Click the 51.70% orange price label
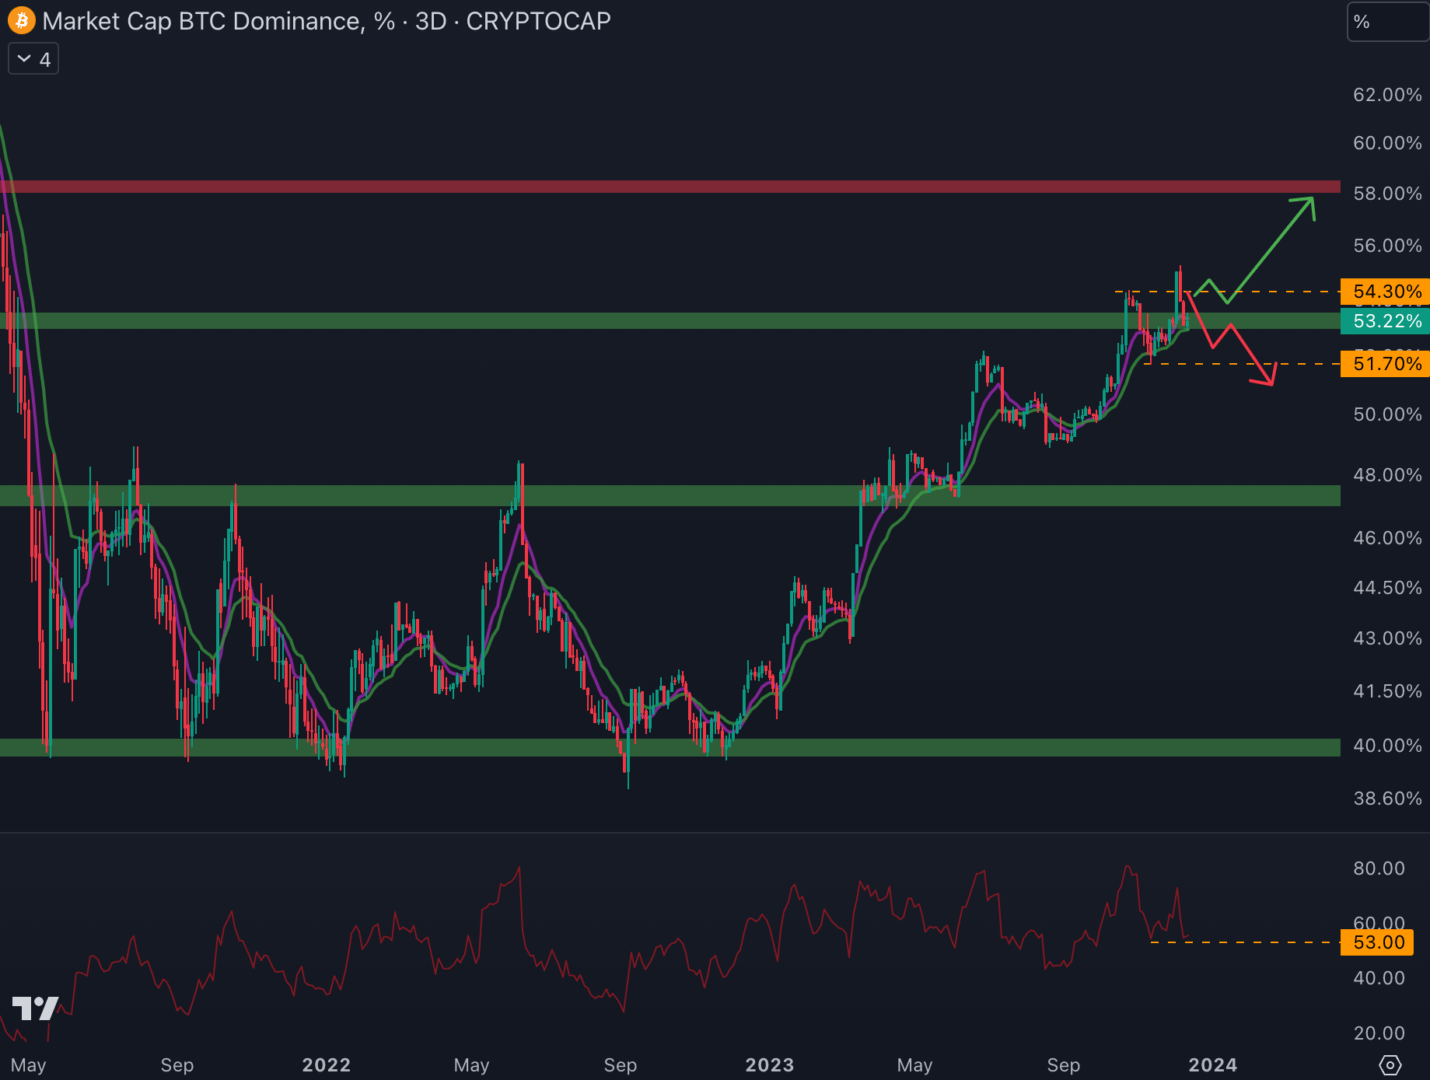 click(1386, 364)
